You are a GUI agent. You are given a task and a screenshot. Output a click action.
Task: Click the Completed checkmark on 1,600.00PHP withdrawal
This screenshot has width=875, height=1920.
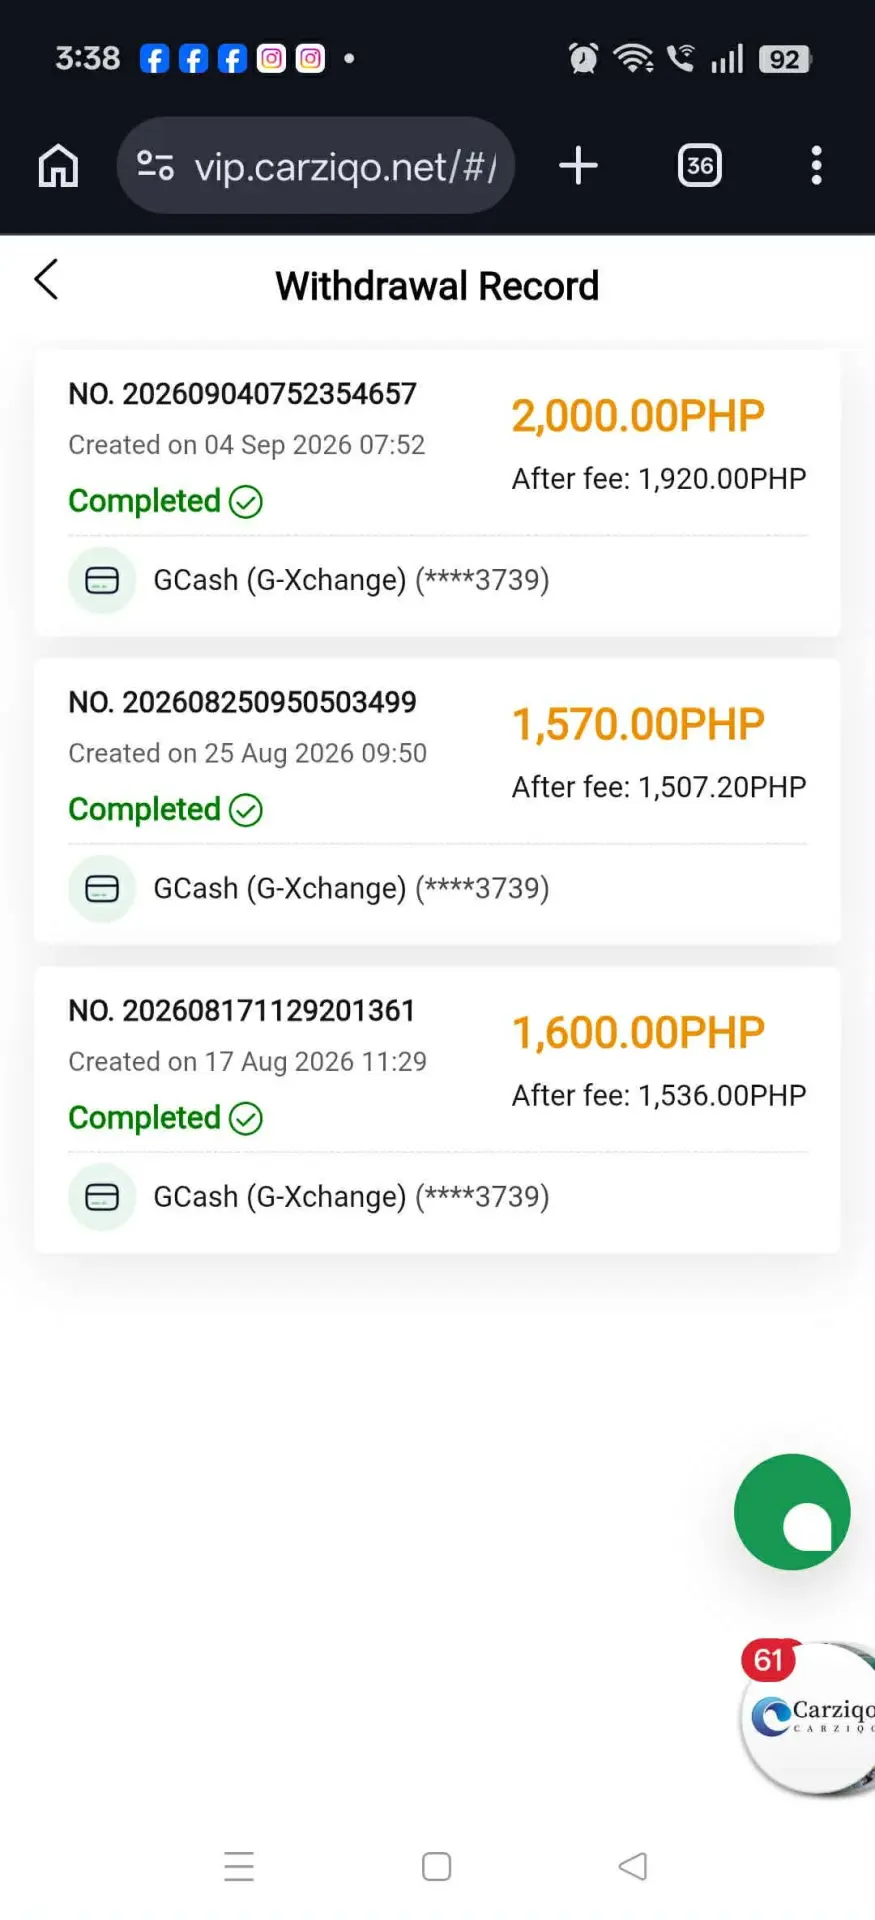click(246, 1118)
